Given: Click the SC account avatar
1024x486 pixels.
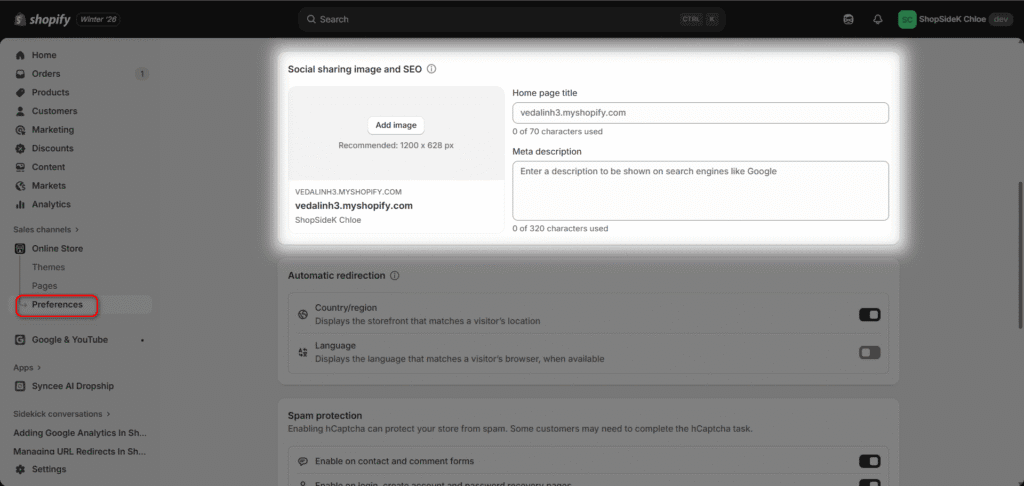Looking at the screenshot, I should [906, 20].
